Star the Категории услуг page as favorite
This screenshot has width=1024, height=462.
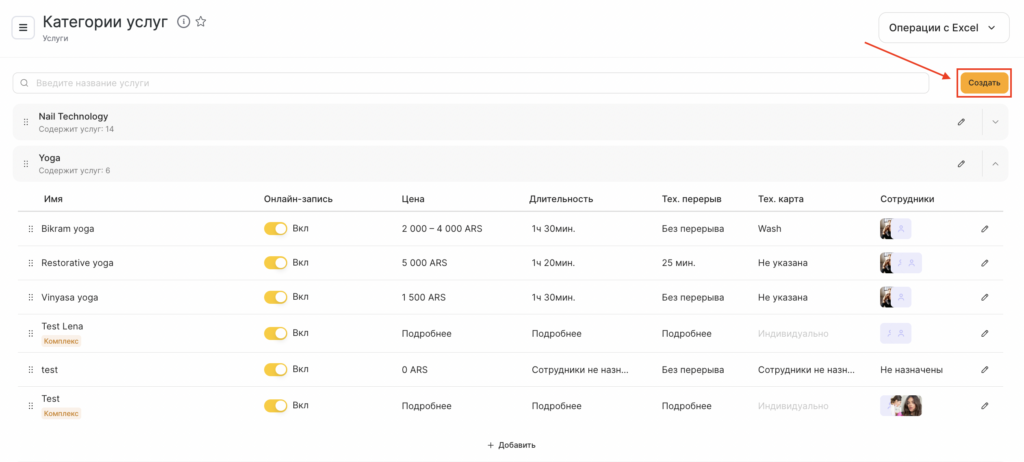tap(201, 22)
